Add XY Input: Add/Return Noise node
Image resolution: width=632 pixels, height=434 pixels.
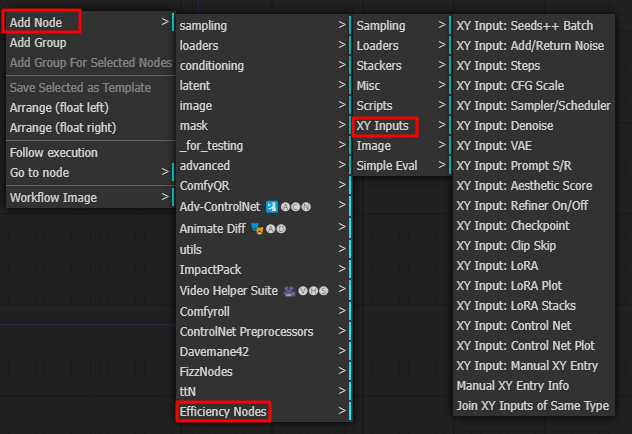point(534,46)
